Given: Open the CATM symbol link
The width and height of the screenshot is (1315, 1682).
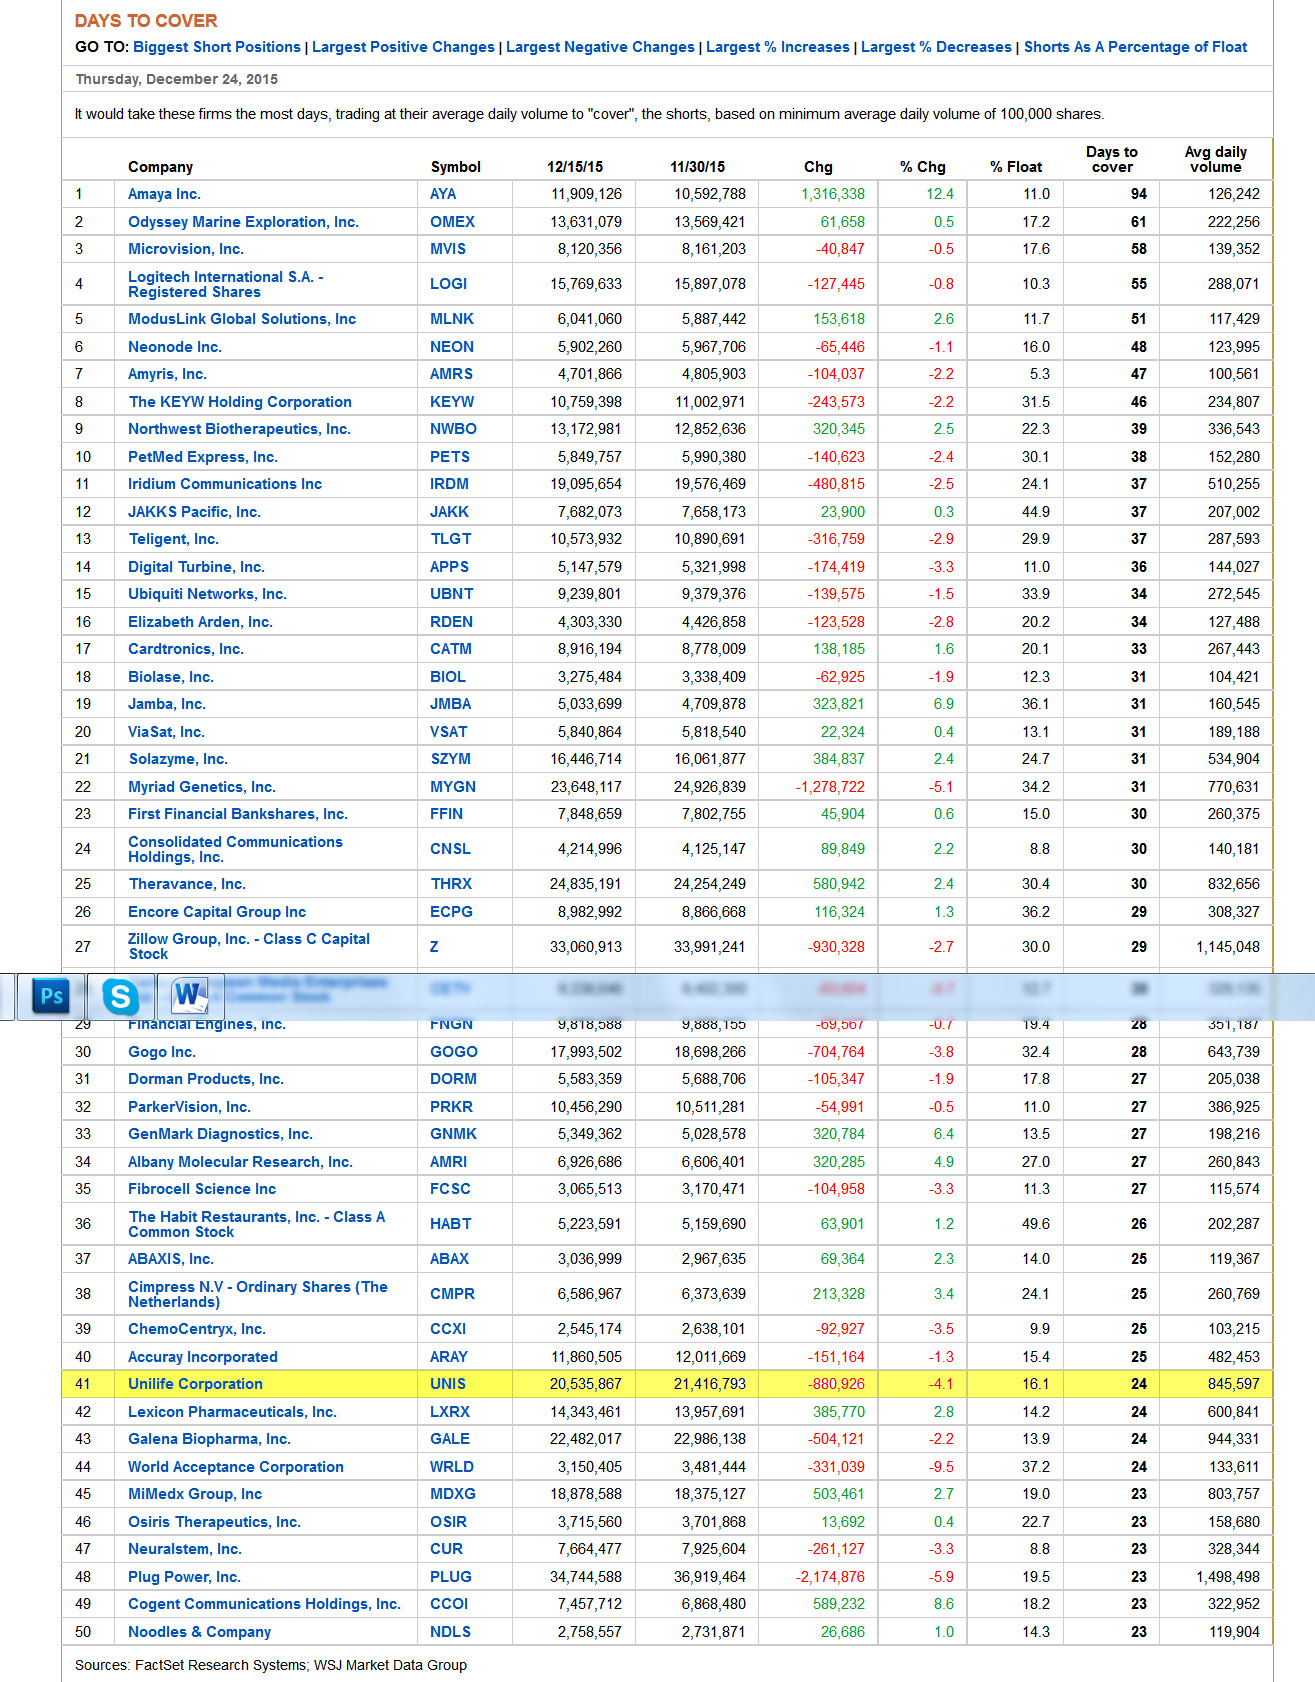Looking at the screenshot, I should (451, 649).
